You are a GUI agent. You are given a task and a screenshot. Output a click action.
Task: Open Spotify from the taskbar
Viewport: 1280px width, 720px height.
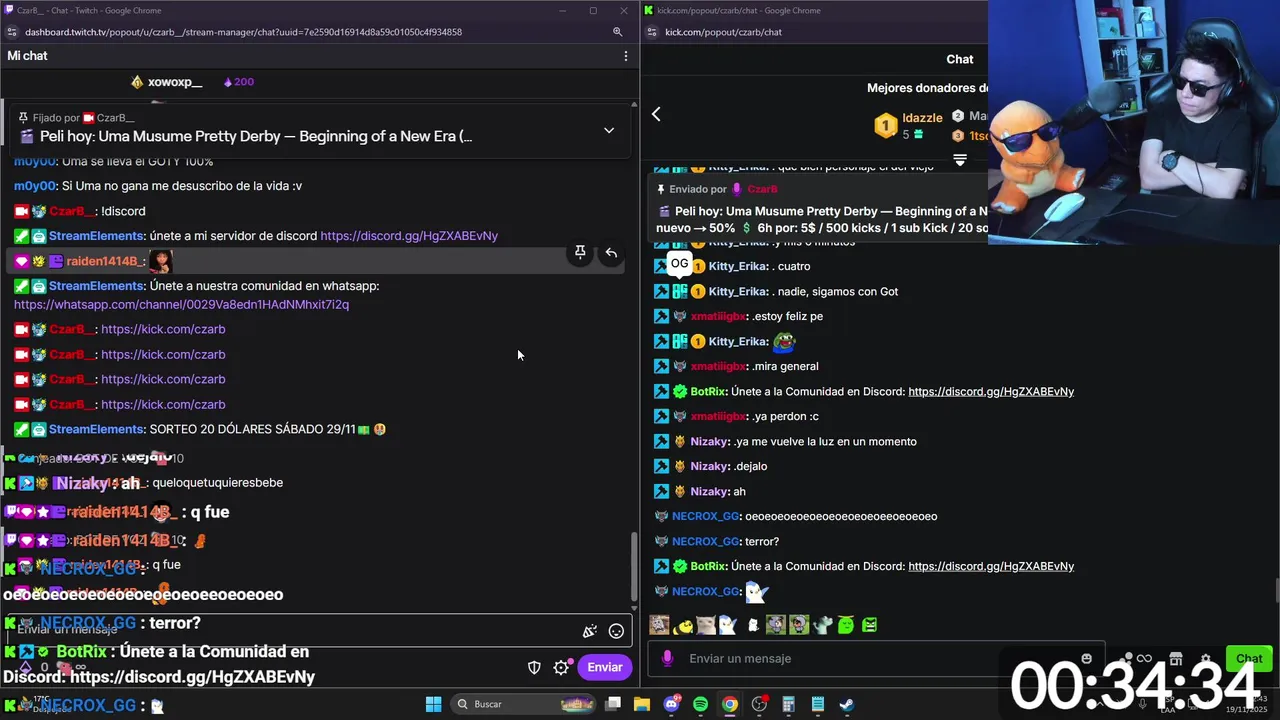[x=700, y=704]
